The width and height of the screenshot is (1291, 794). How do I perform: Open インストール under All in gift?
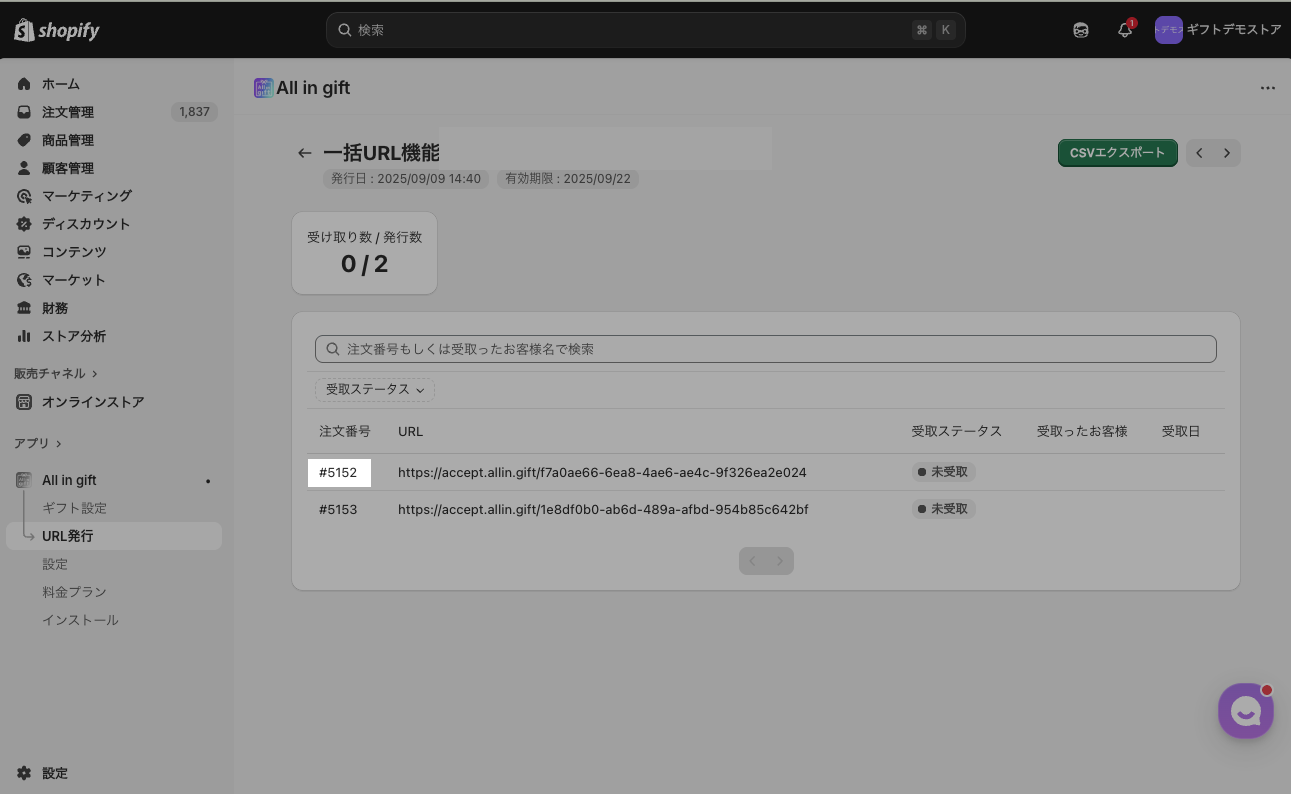tap(80, 620)
